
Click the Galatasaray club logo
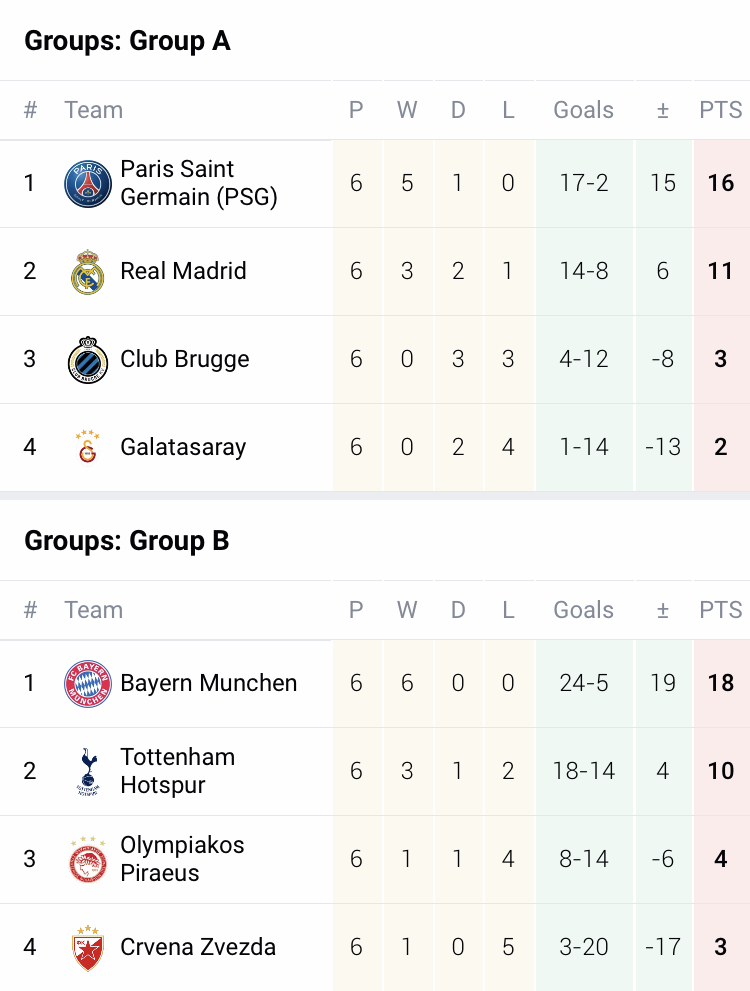click(x=88, y=447)
